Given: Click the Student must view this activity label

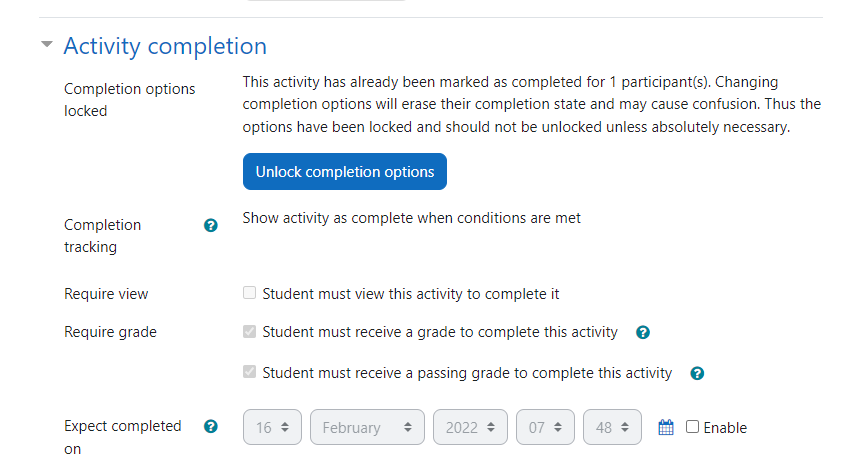Looking at the screenshot, I should 411,294.
